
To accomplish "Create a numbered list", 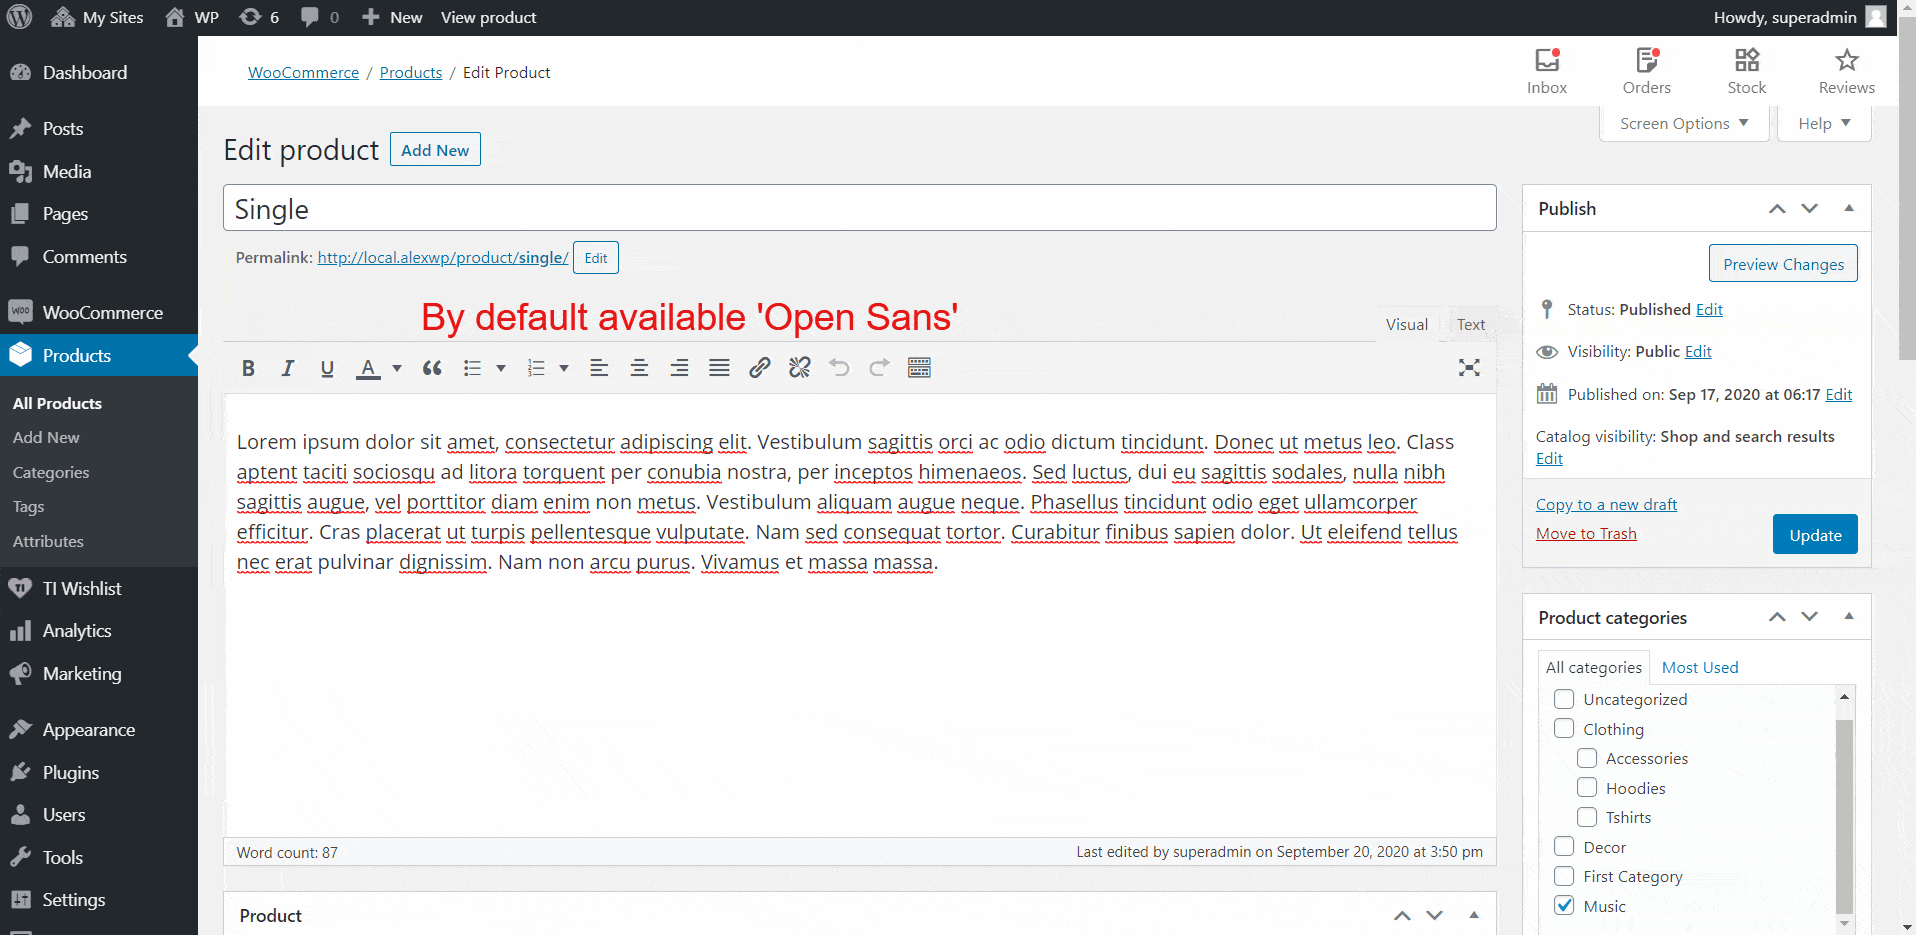I will pyautogui.click(x=536, y=368).
